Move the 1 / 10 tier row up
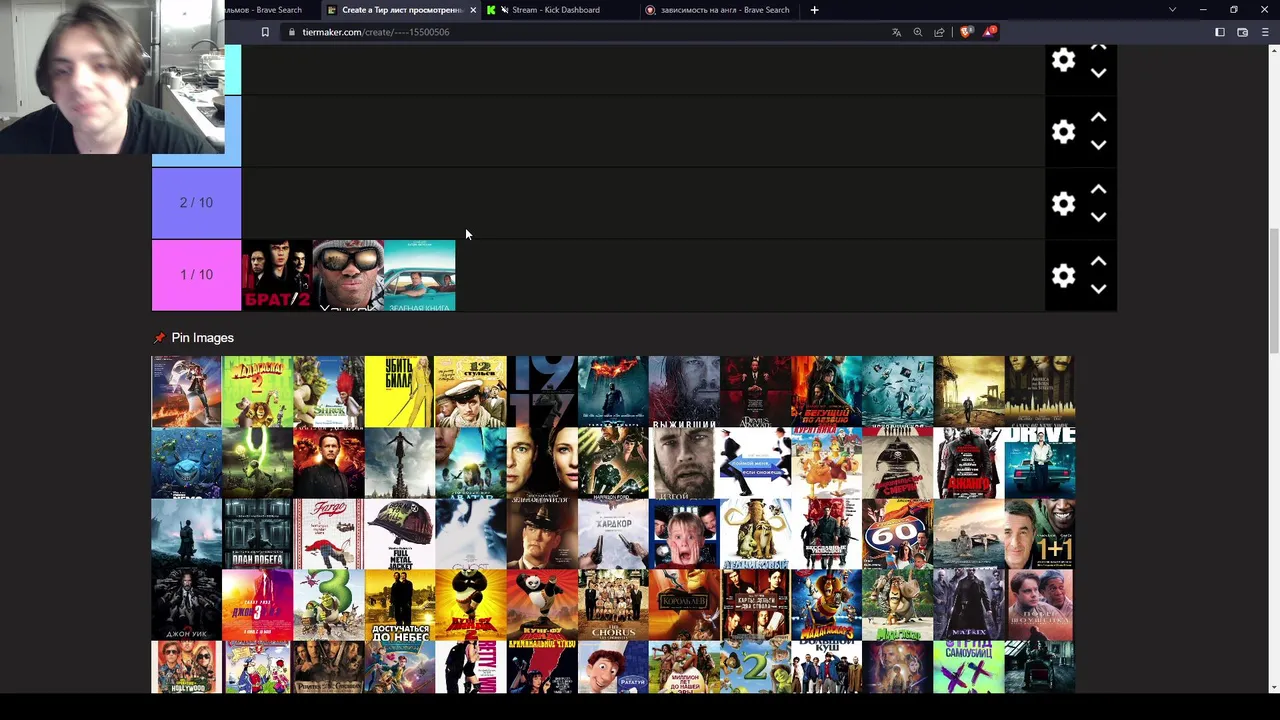1280x720 pixels. (1098, 262)
